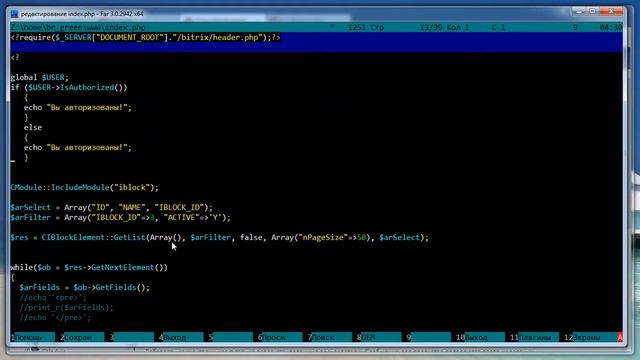Click the CIBlockElement::GetList call line
The height and width of the screenshot is (360, 640).
220,238
